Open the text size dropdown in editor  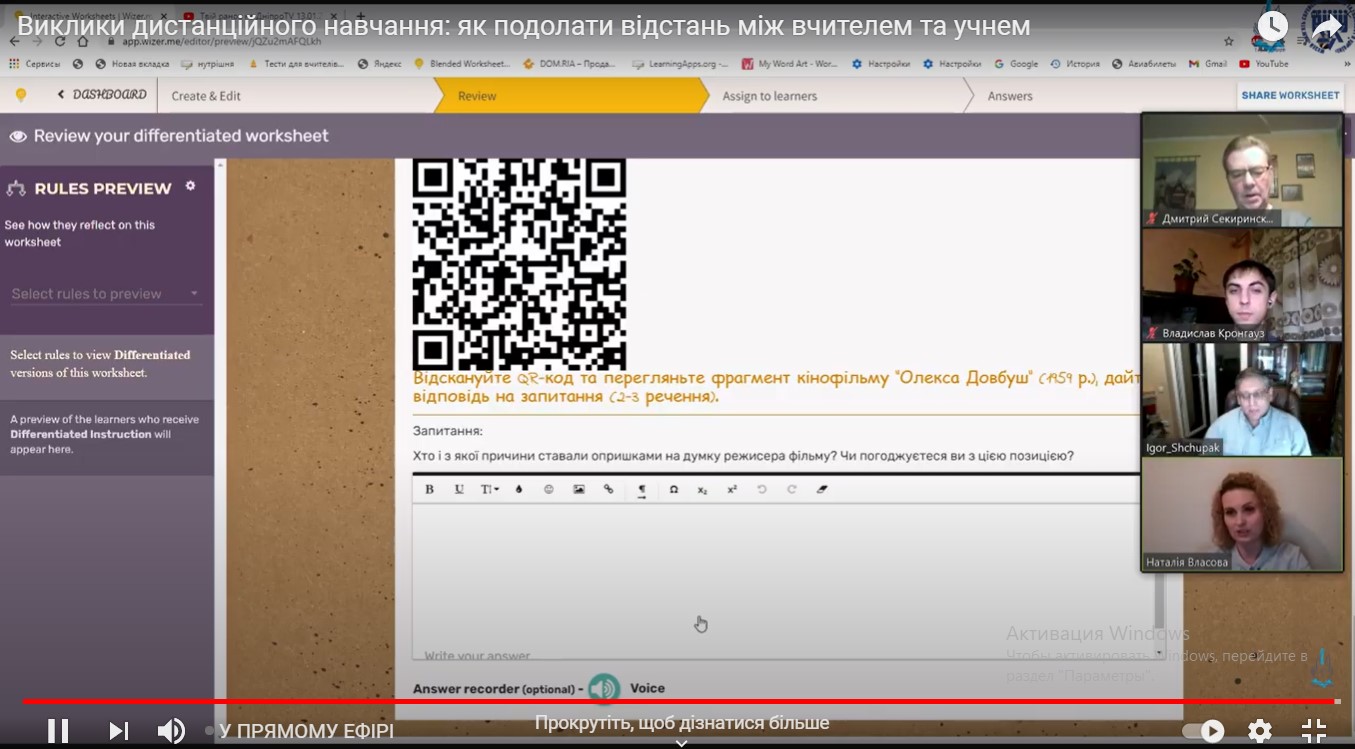490,489
